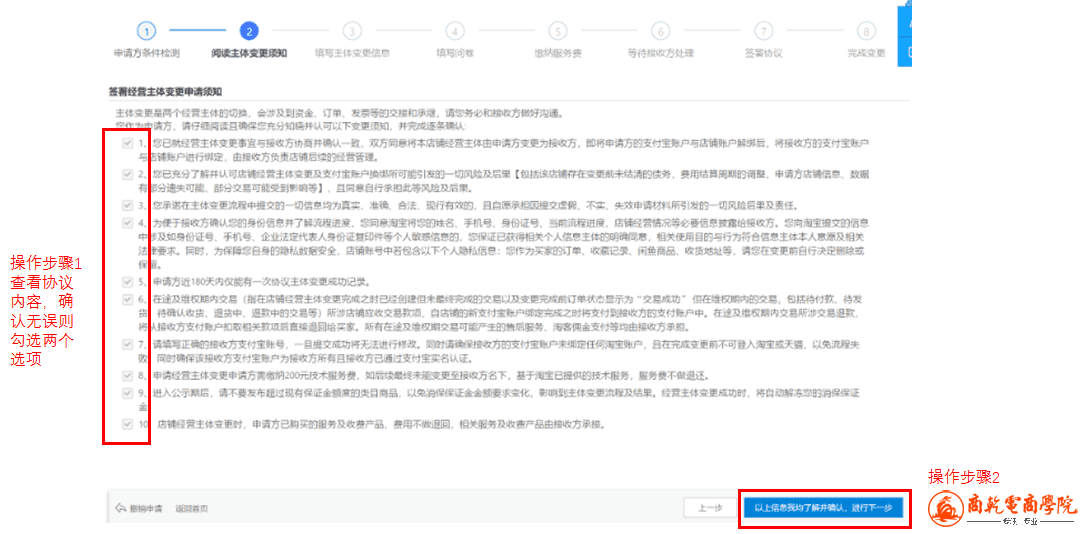Toggle checkbox for notice item 3
This screenshot has height=534, width=1083.
click(127, 204)
